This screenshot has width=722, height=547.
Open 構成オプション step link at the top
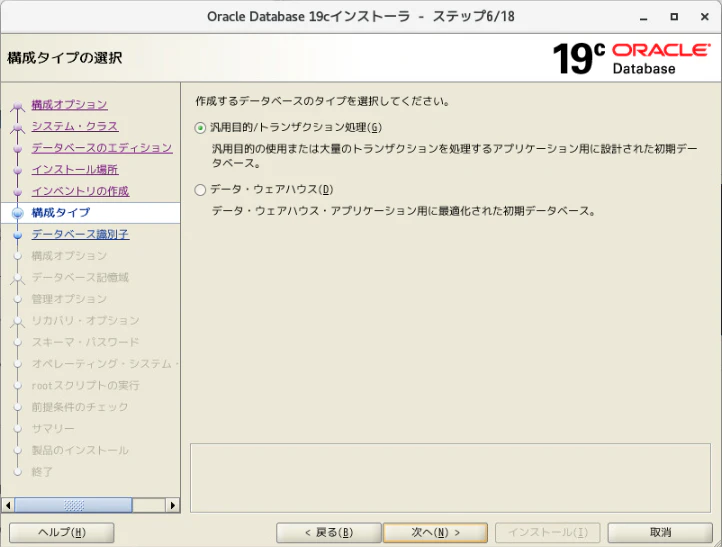click(69, 105)
